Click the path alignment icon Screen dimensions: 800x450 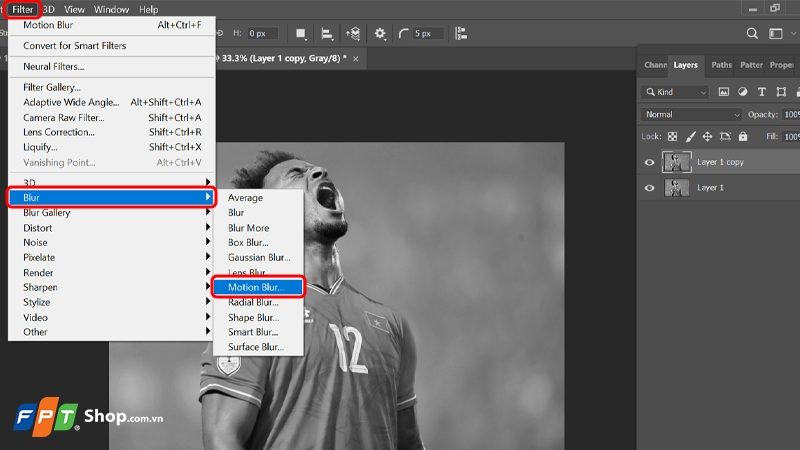327,33
